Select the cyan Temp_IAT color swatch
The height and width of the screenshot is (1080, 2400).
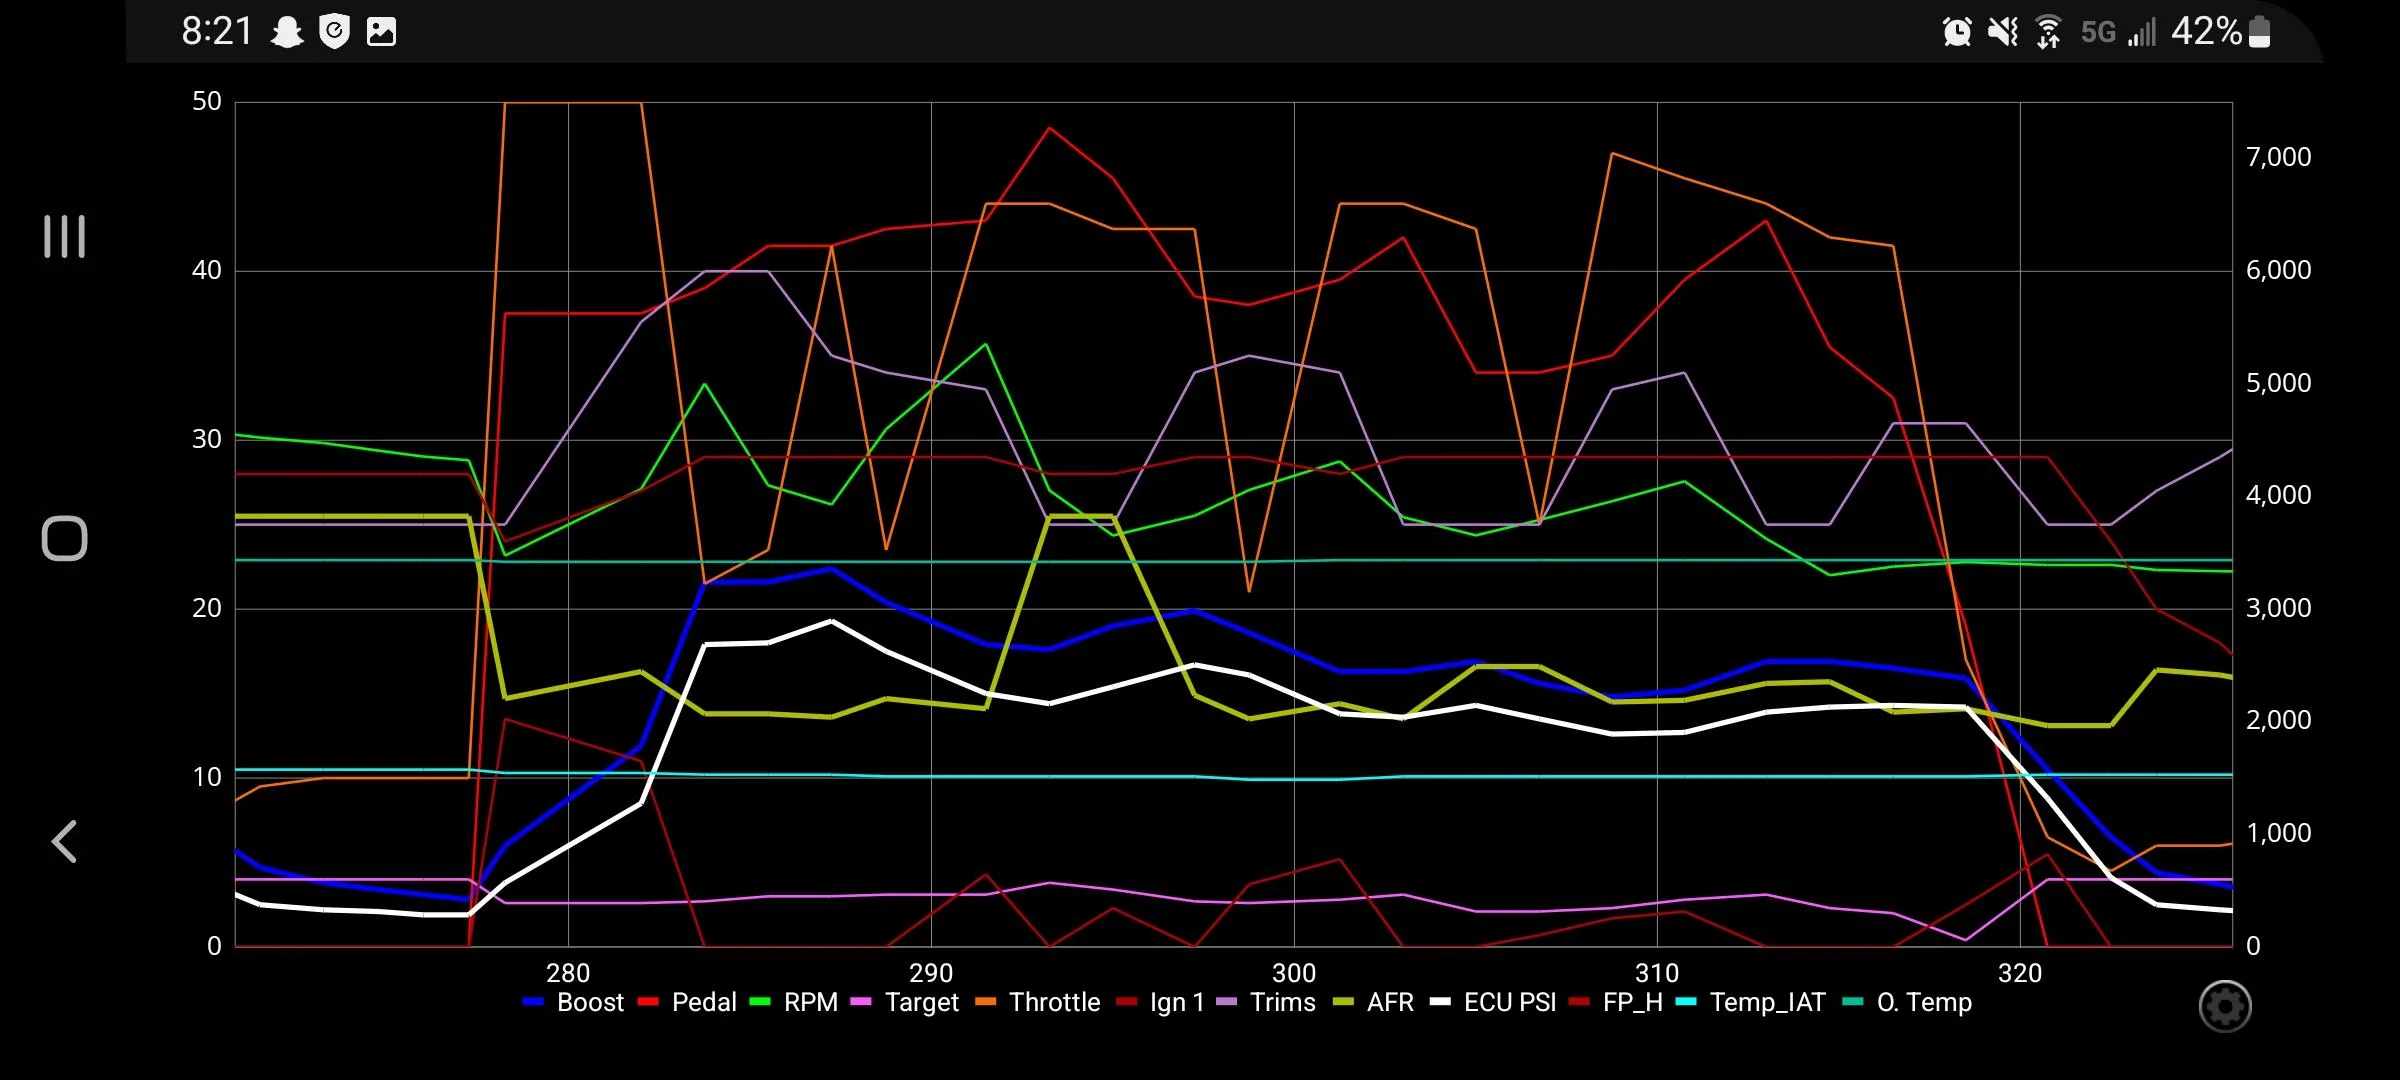[1686, 1002]
